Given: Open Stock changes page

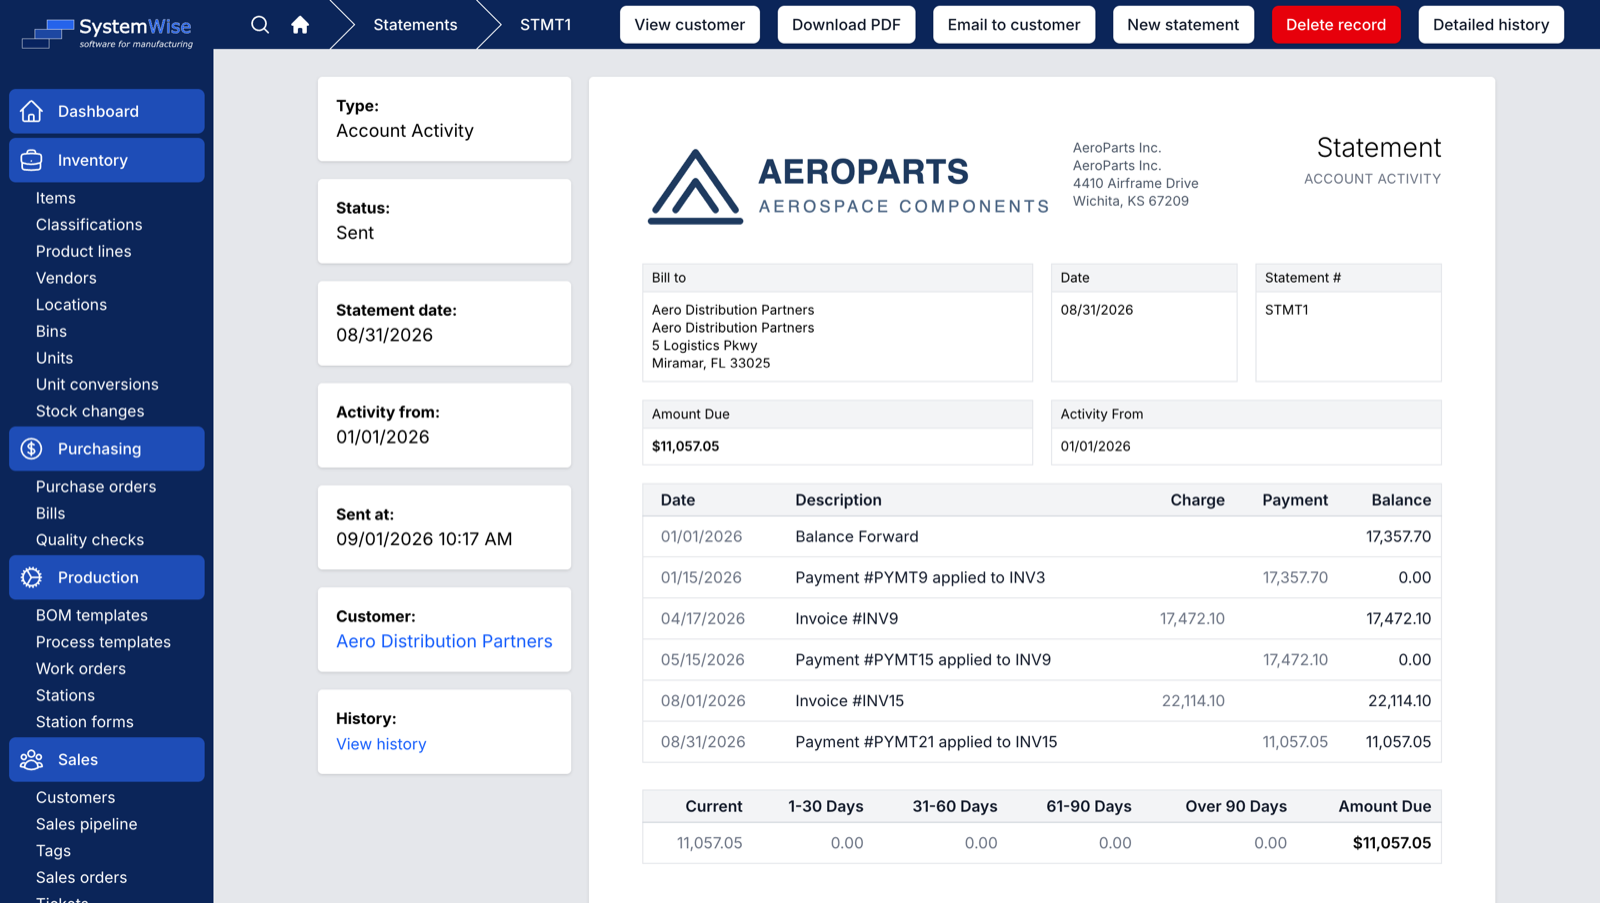Looking at the screenshot, I should click(x=90, y=411).
